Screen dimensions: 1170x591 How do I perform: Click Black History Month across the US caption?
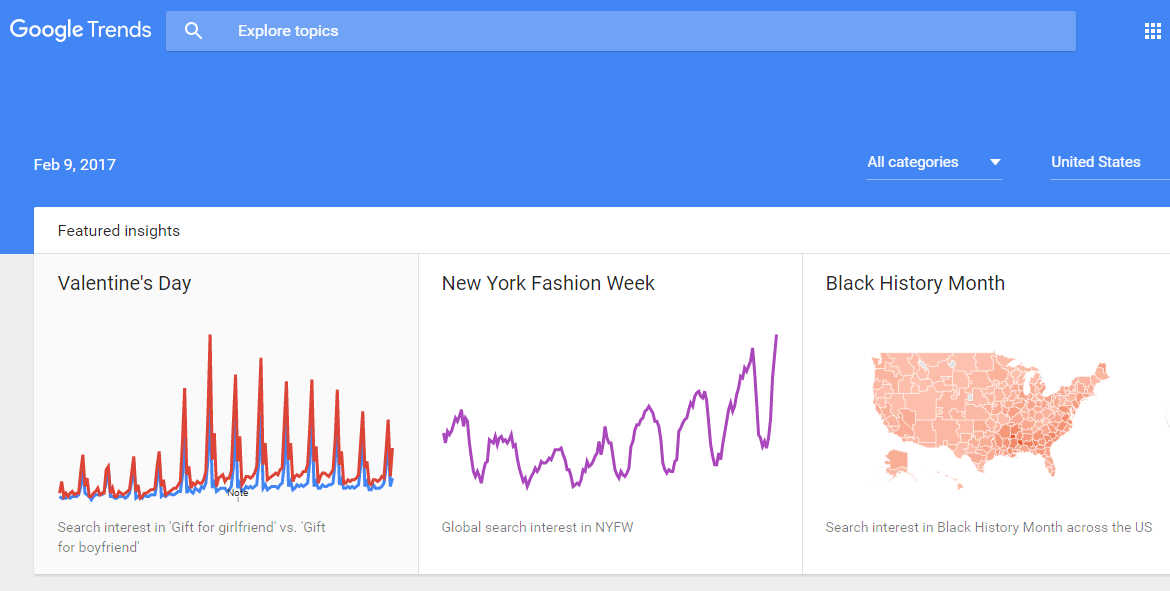989,528
